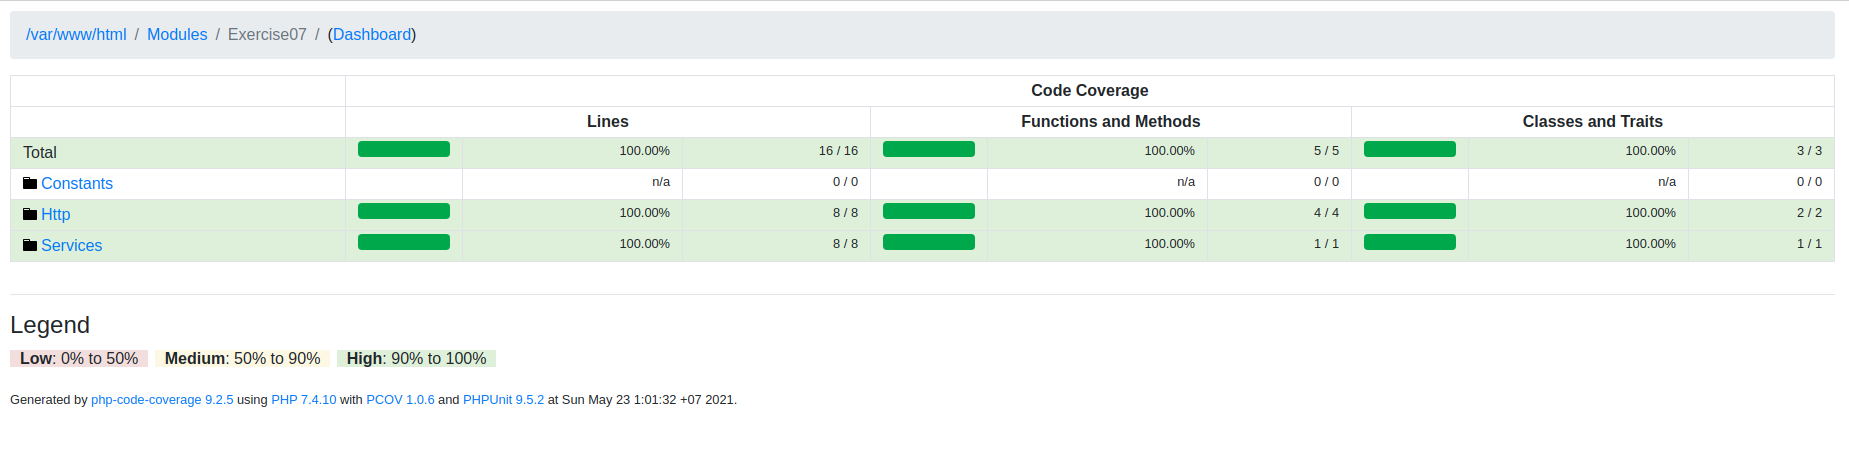Click the 3 / 3 classes count
This screenshot has height=473, width=1849.
(x=1809, y=151)
